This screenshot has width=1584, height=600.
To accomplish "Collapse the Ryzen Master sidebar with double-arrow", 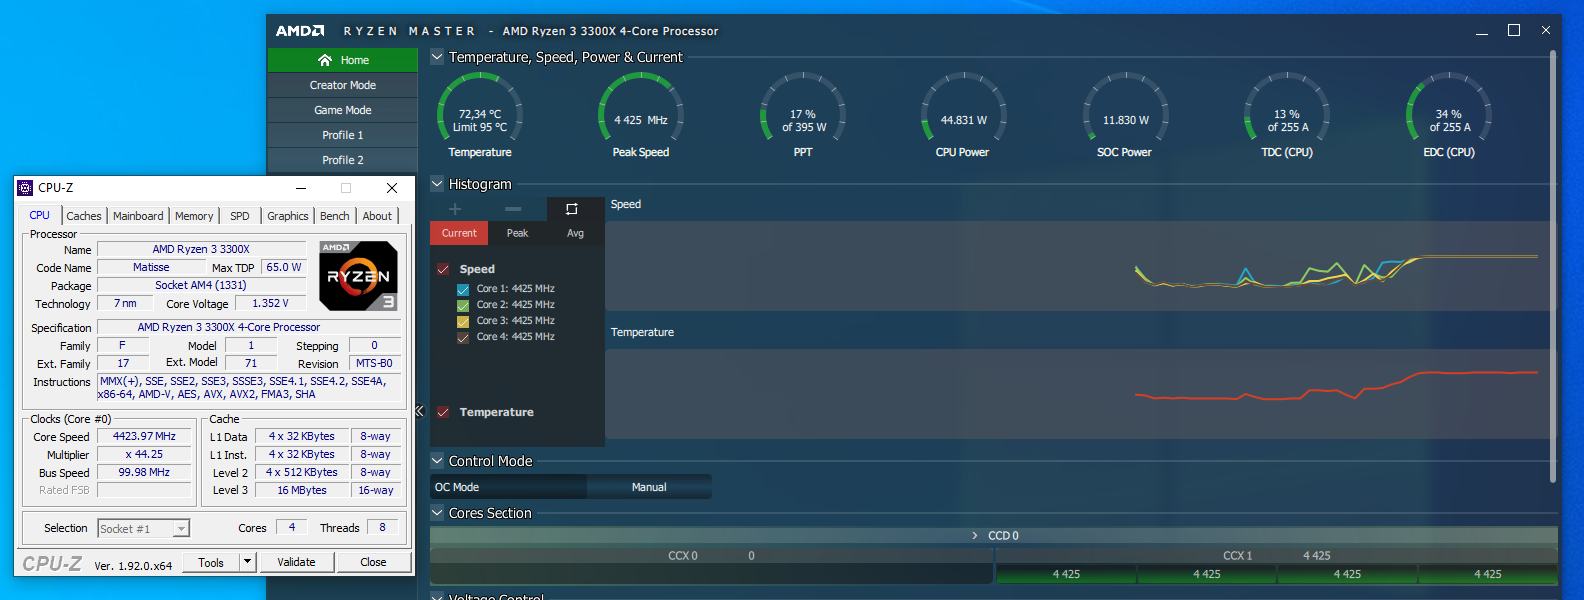I will coord(420,411).
